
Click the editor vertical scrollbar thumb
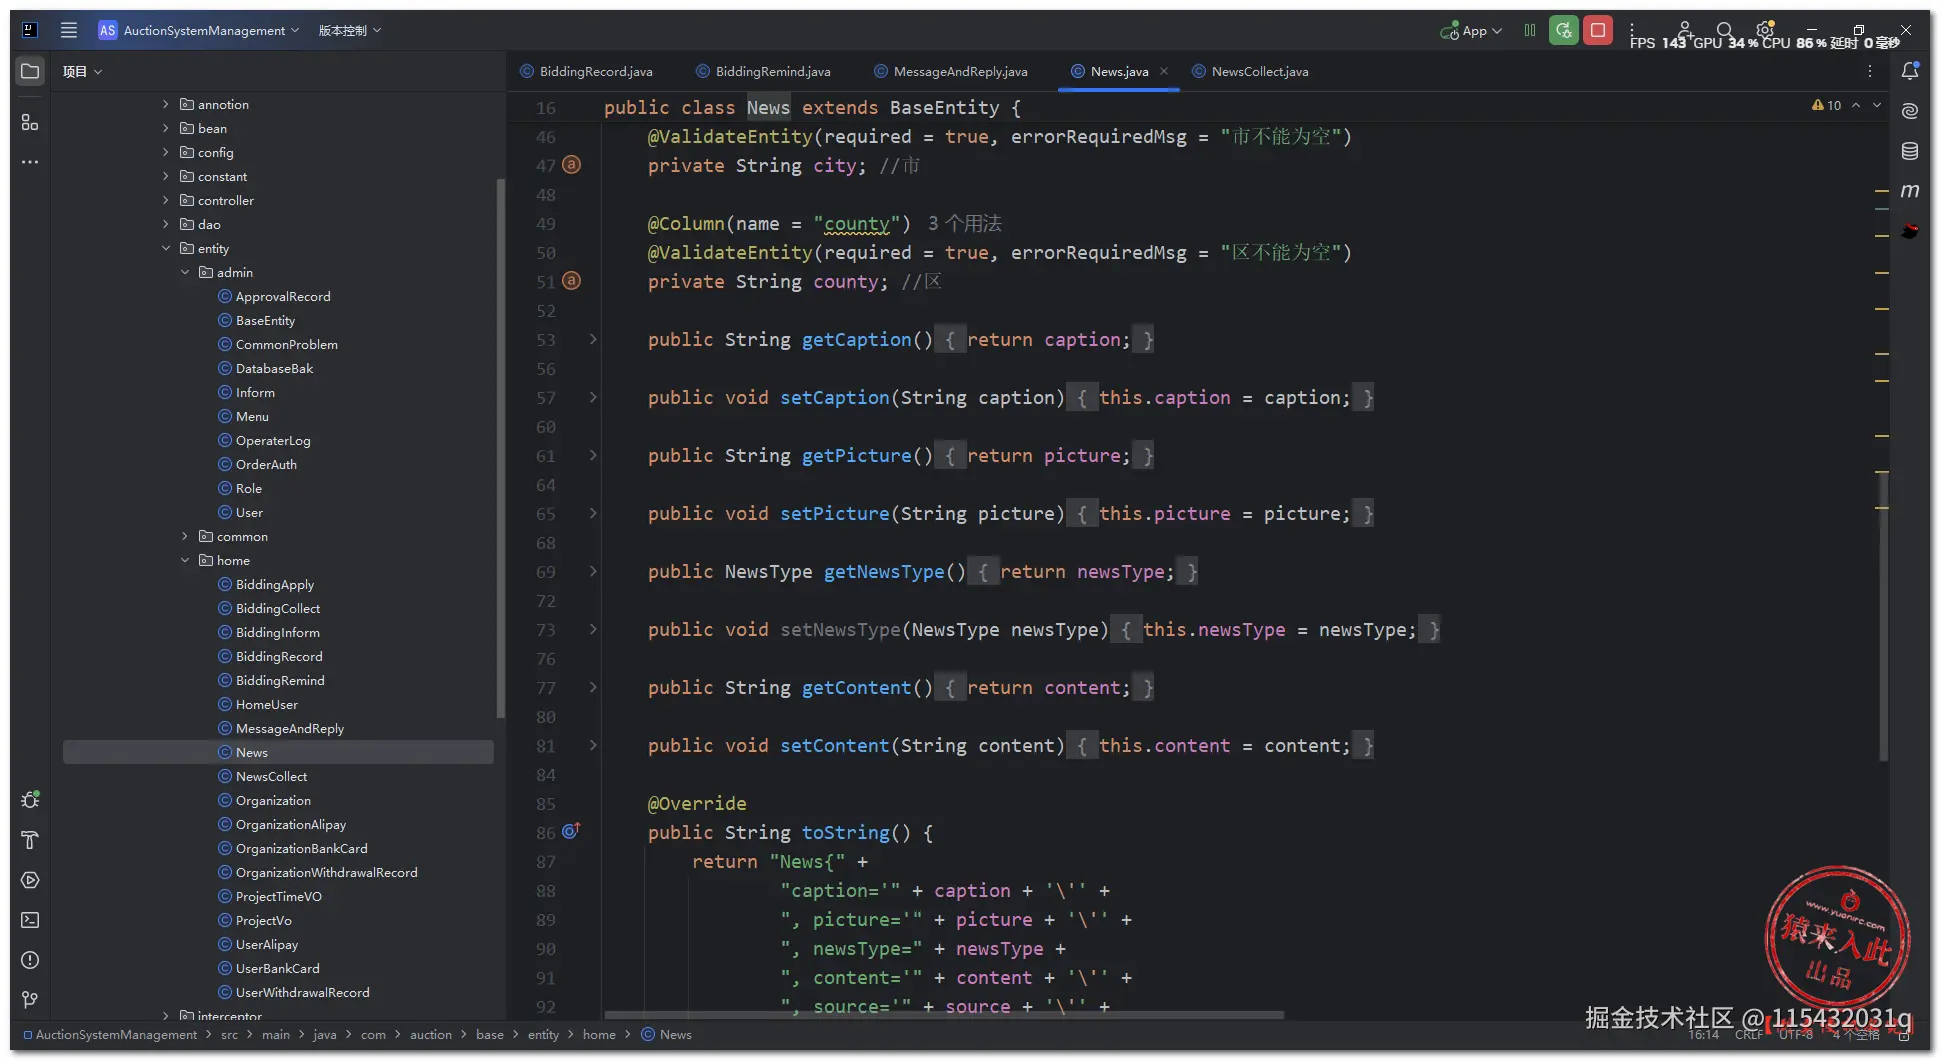click(1883, 615)
